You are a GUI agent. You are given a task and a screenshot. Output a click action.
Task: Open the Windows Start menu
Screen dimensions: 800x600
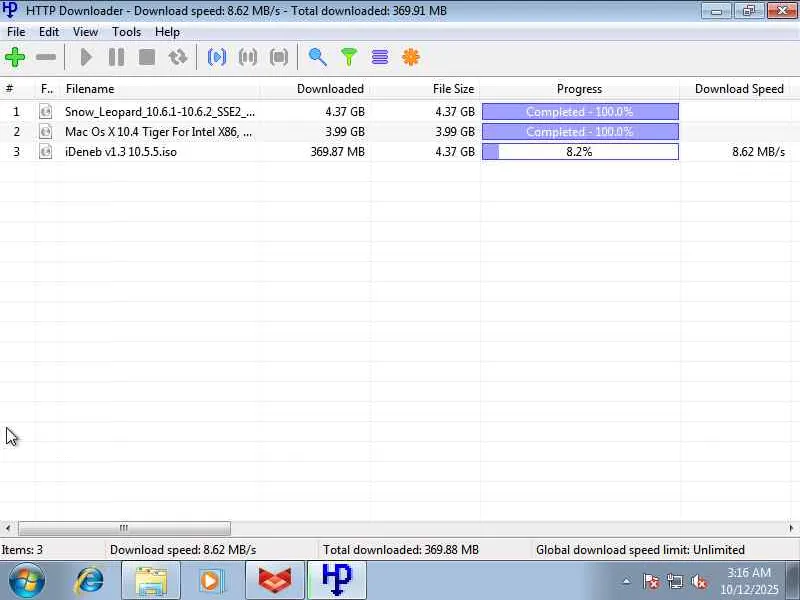click(27, 580)
